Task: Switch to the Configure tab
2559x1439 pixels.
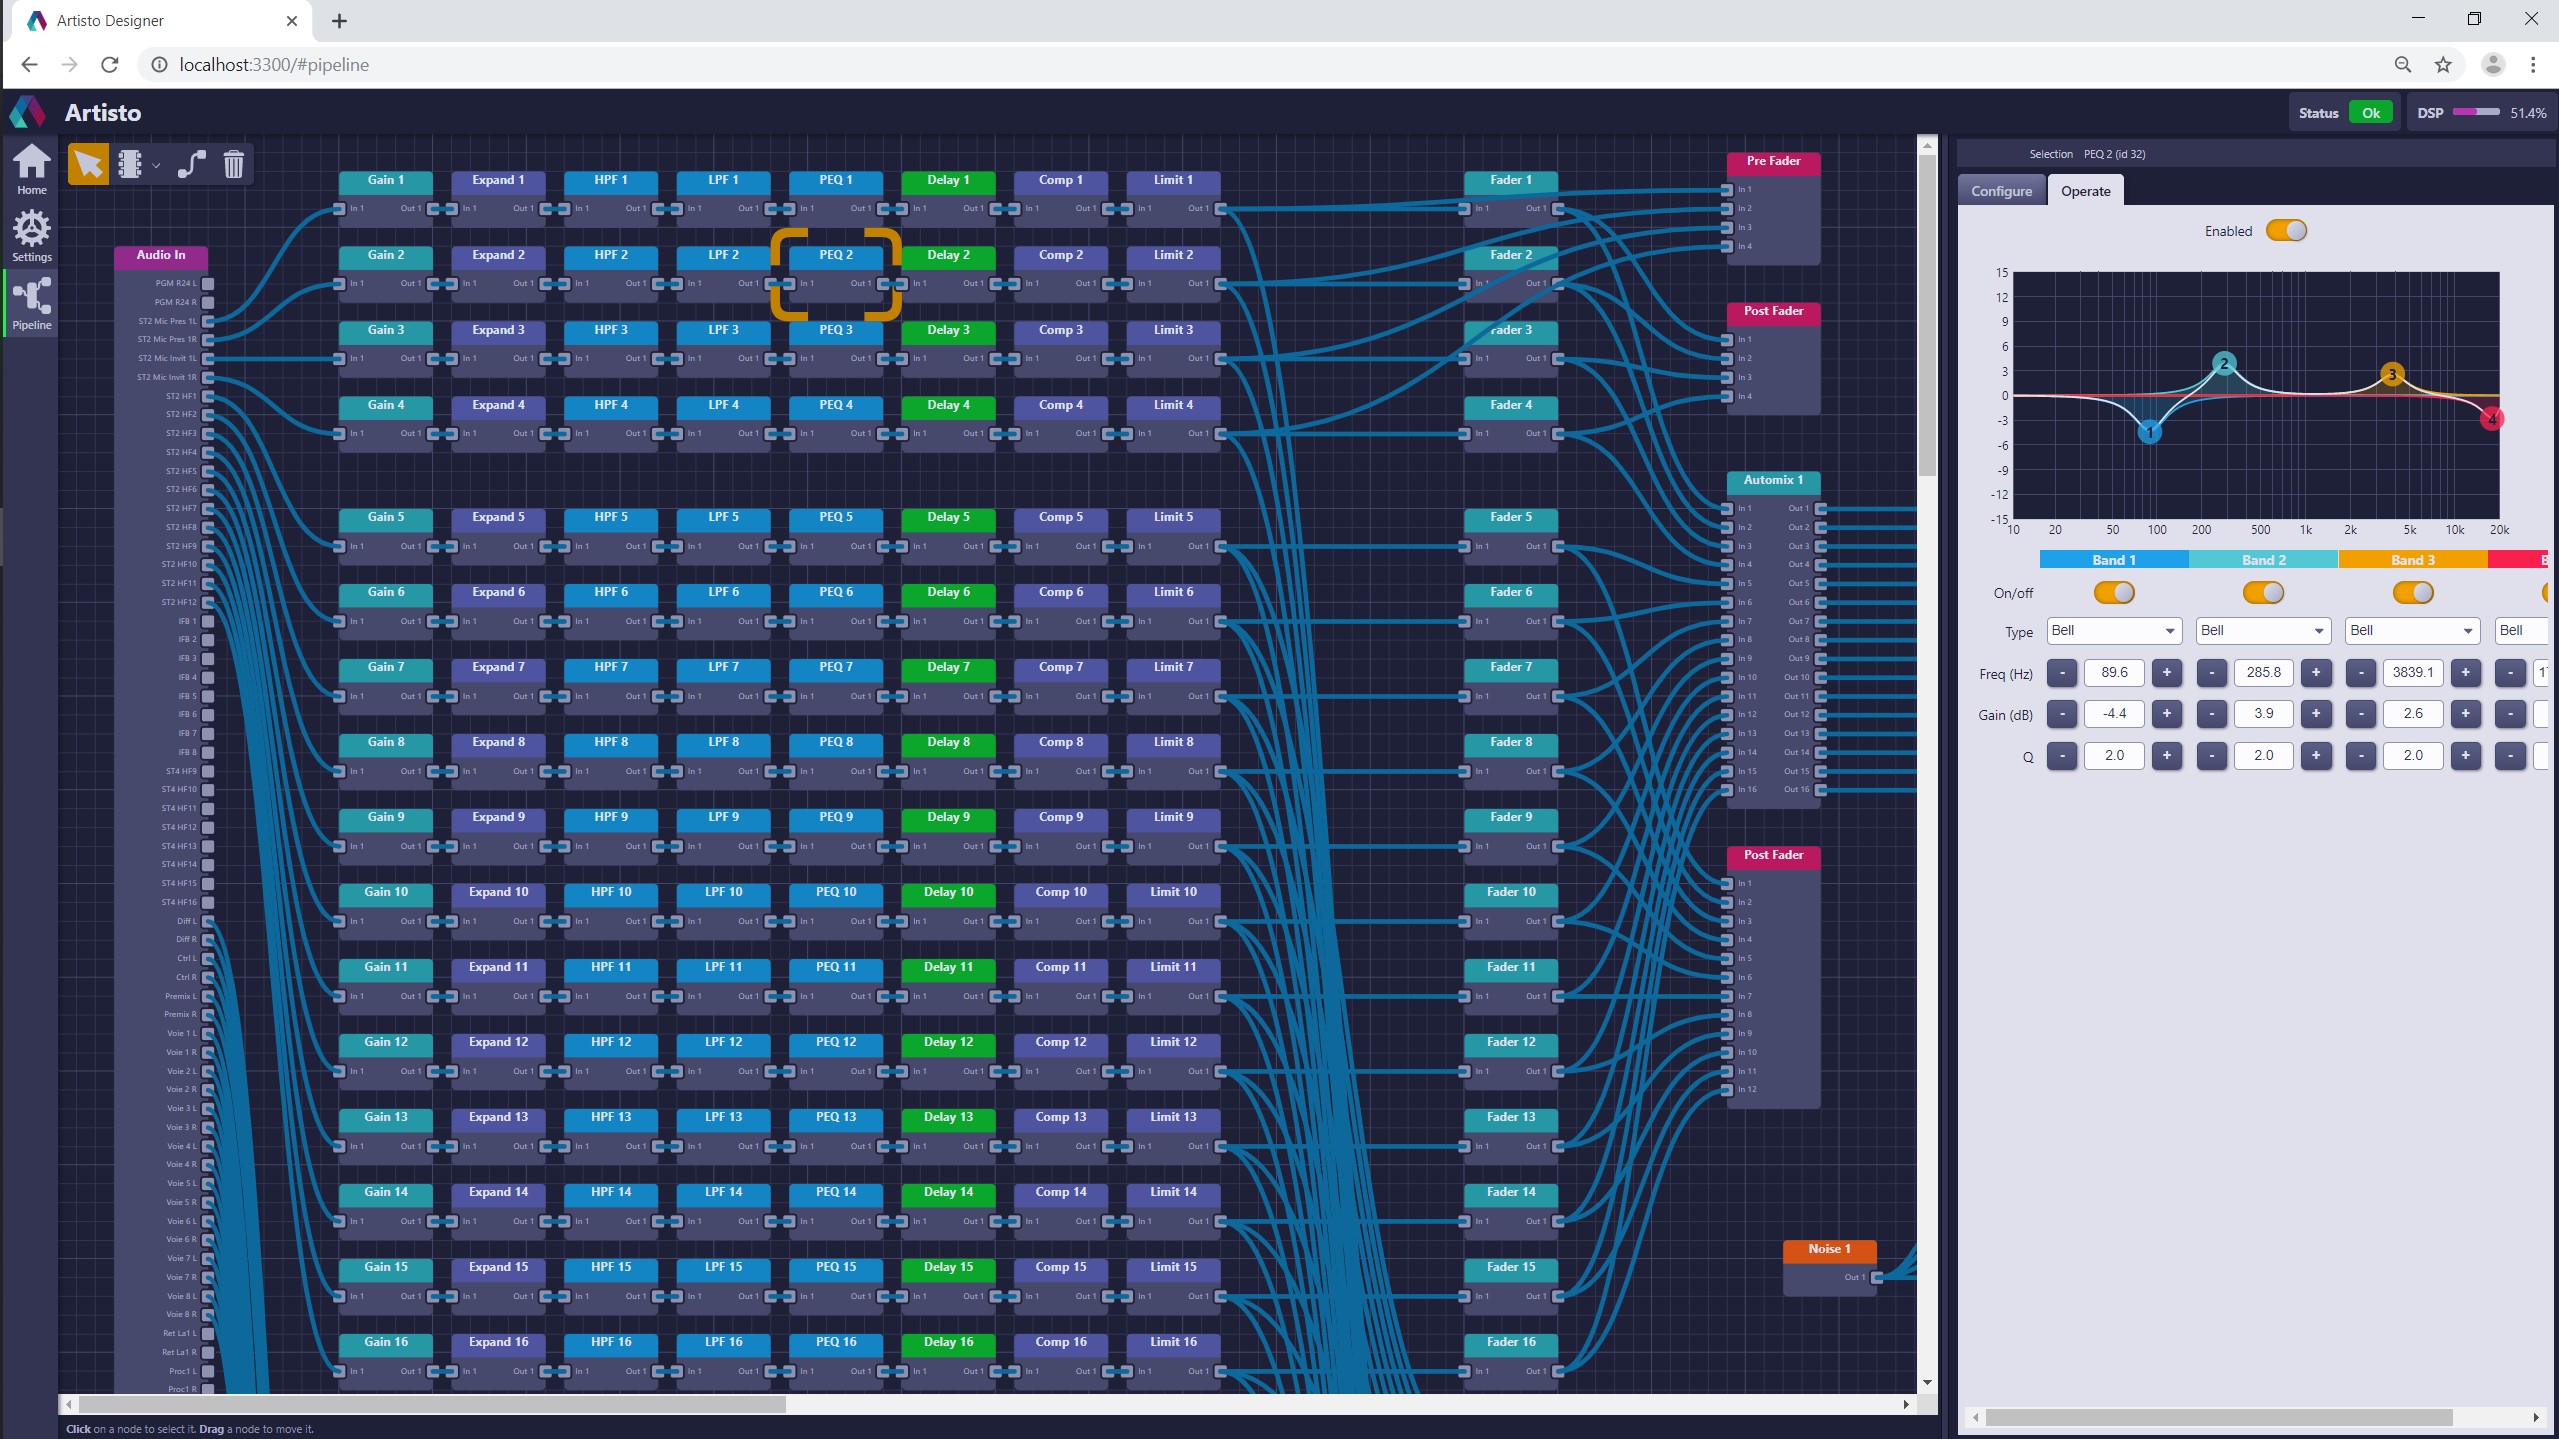Action: (2001, 191)
